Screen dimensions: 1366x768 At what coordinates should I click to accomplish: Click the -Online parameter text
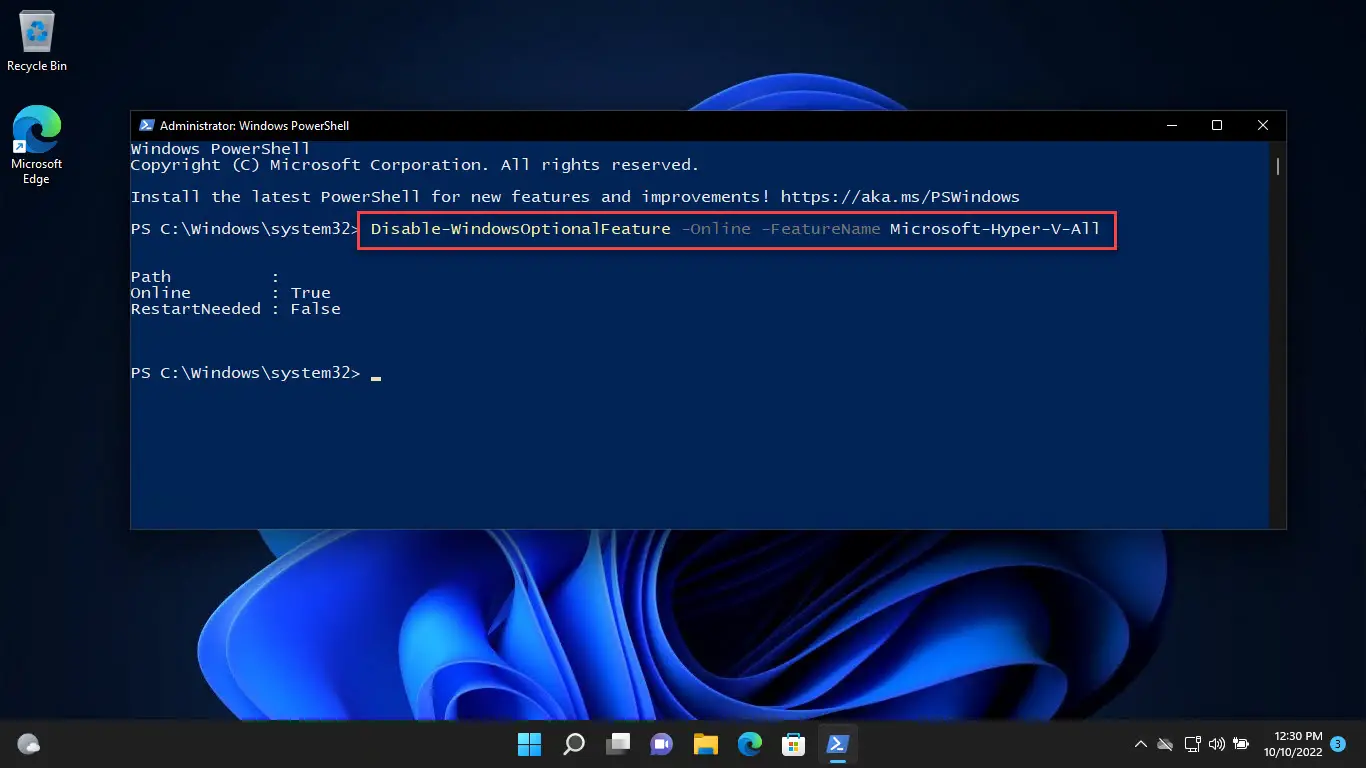click(x=716, y=229)
